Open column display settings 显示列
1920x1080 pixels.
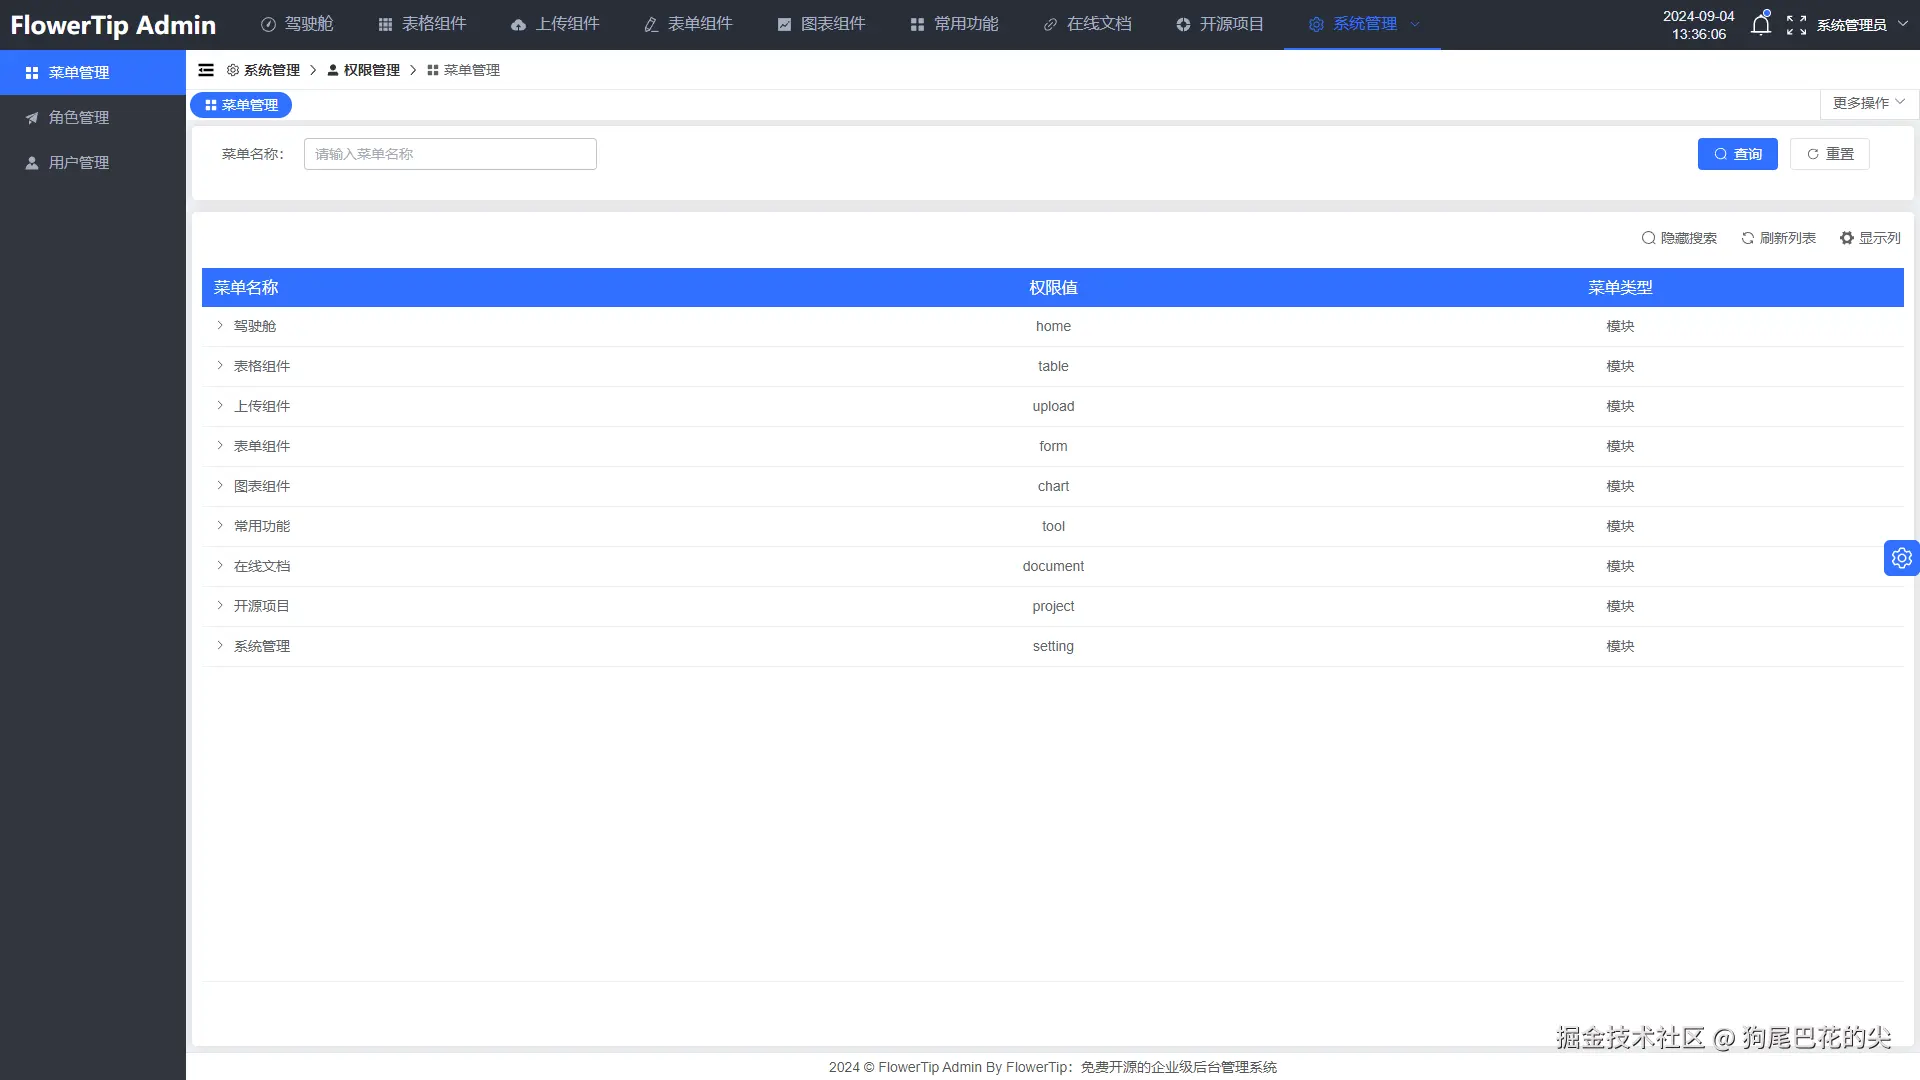click(x=1870, y=238)
